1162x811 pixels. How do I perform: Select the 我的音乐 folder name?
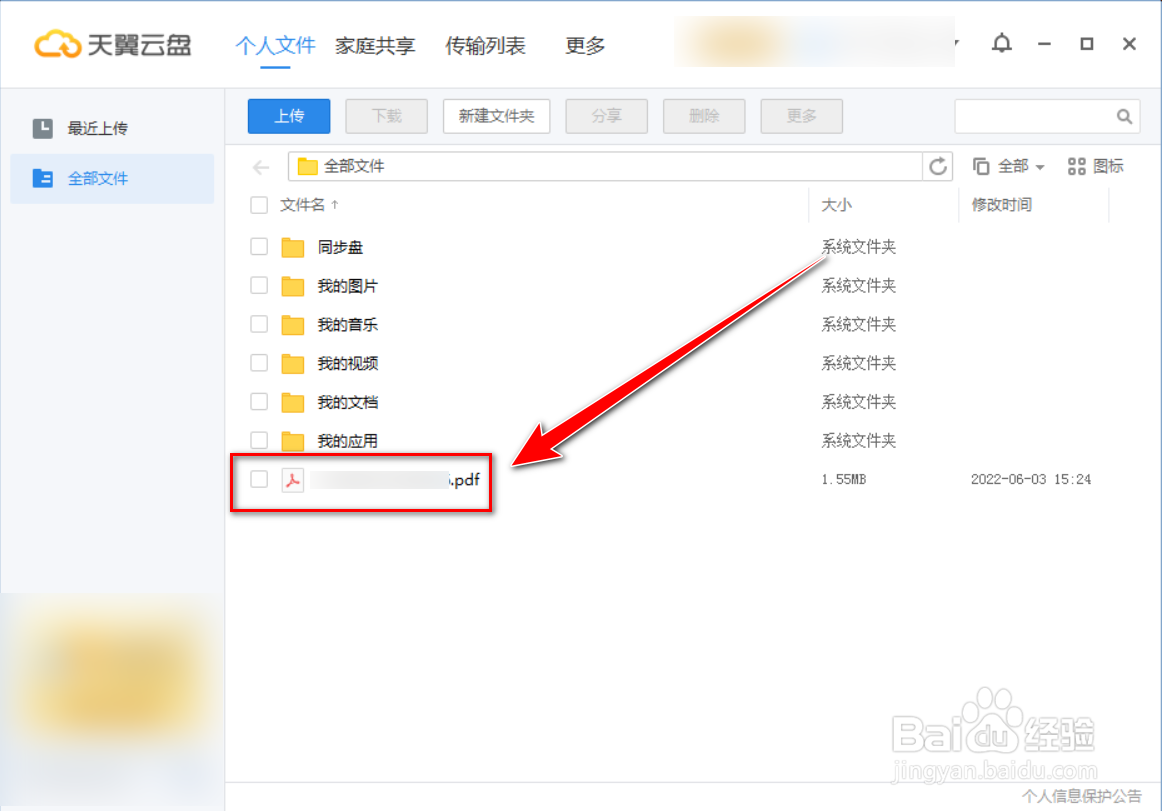point(348,325)
